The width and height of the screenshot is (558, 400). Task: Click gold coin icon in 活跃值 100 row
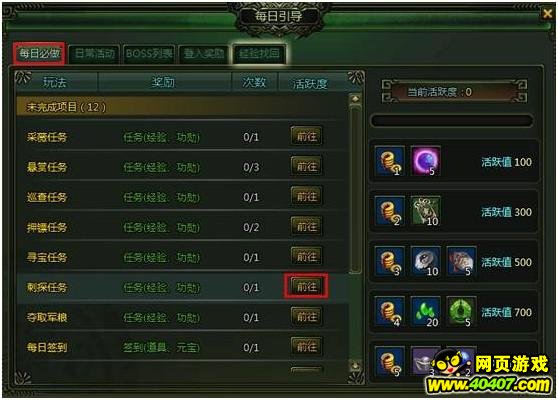390,160
